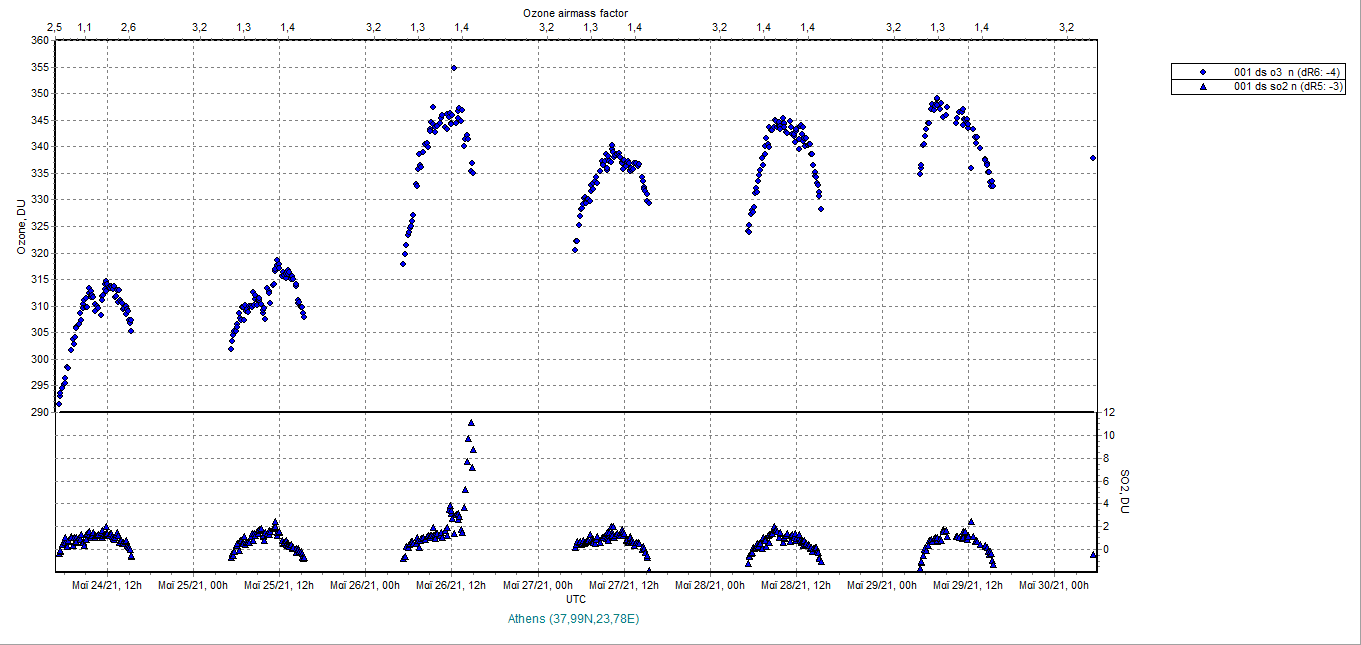Click the isolated ozone diamond at far right
Screen dimensions: 1361x645
point(1093,158)
